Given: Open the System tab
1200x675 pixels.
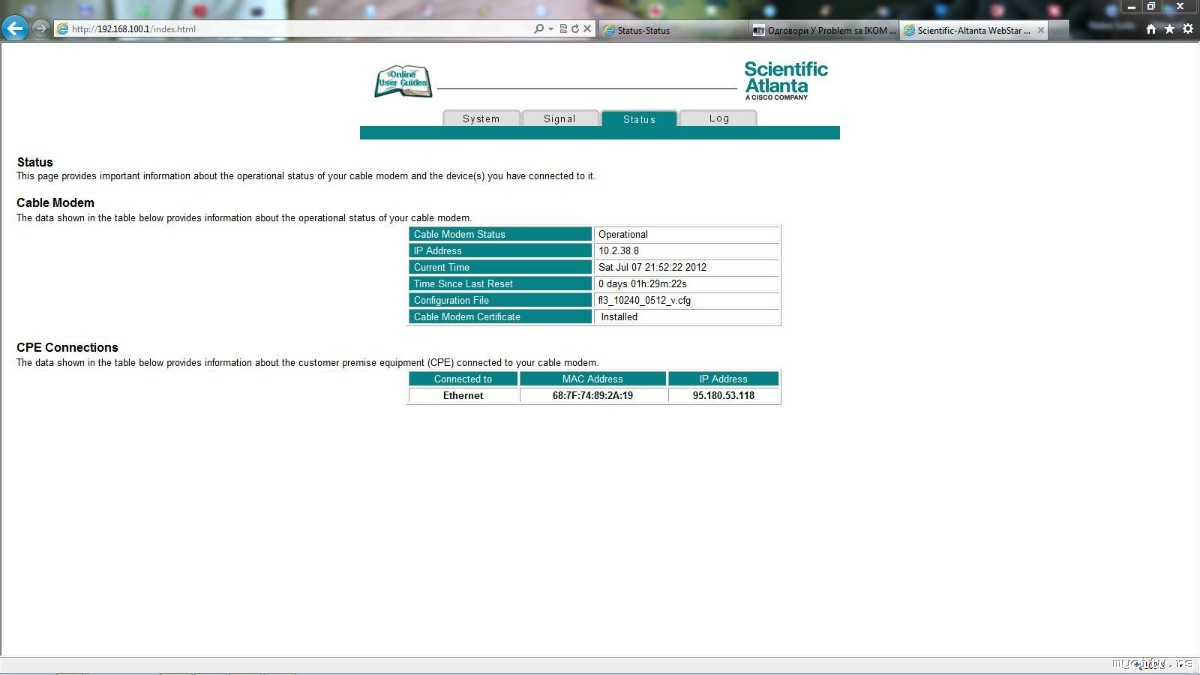Looking at the screenshot, I should click(481, 118).
